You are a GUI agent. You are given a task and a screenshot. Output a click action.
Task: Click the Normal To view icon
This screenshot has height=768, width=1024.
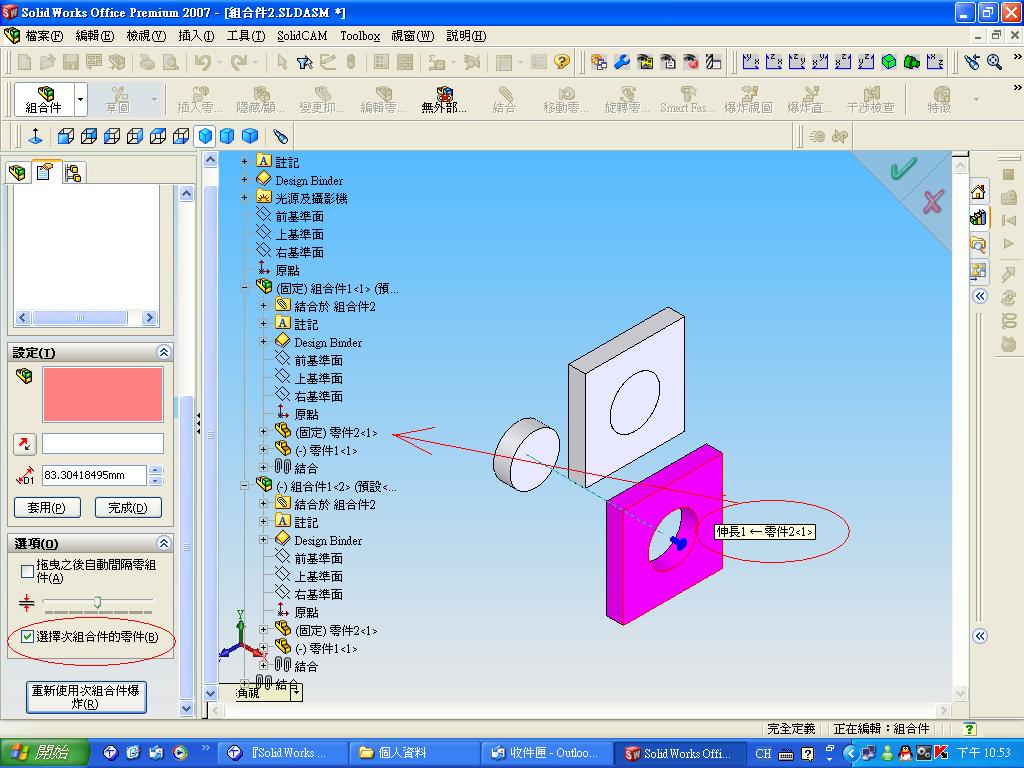(36, 136)
